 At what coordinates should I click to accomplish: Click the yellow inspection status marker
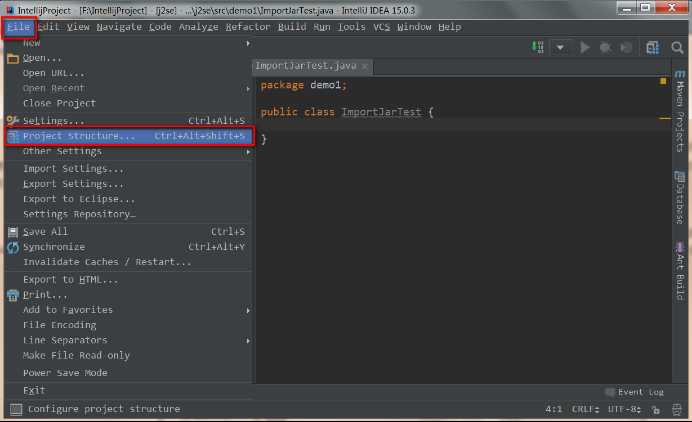[x=663, y=81]
